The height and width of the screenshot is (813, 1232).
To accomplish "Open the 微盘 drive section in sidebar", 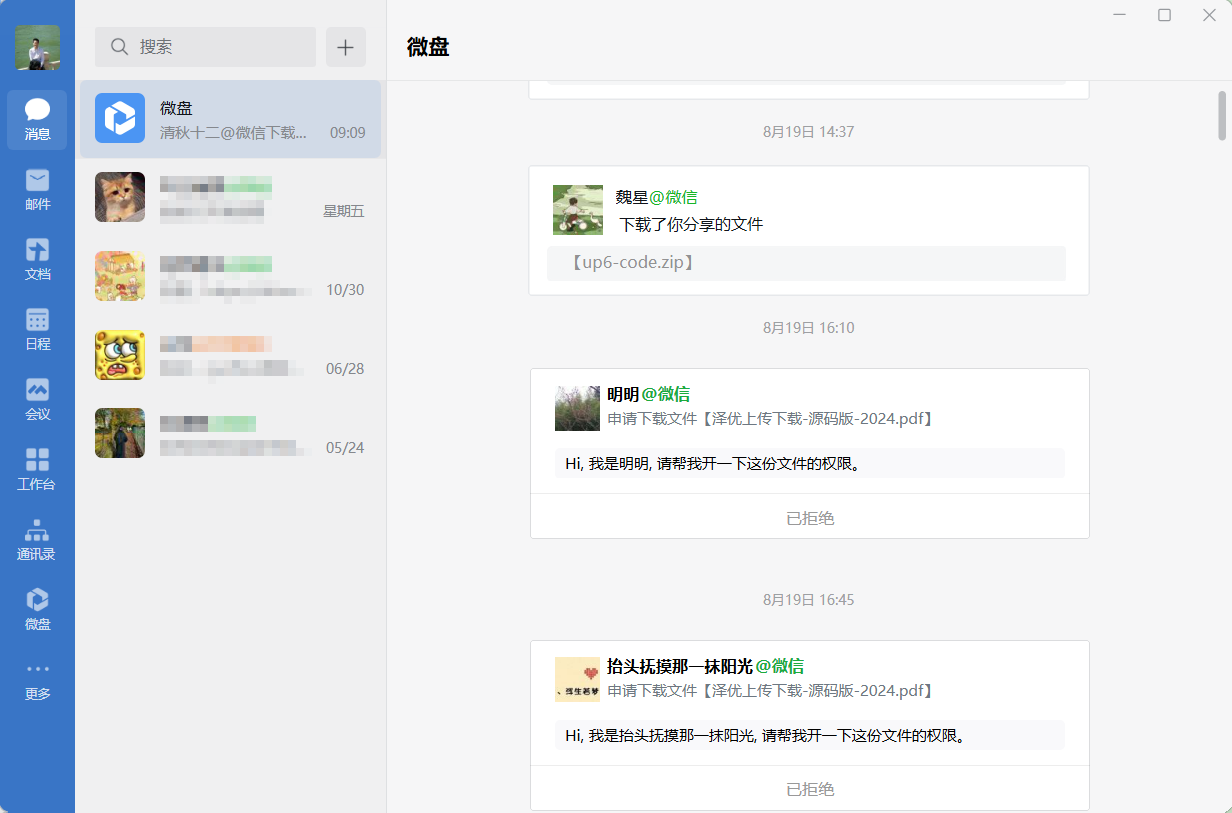I will pos(37,610).
